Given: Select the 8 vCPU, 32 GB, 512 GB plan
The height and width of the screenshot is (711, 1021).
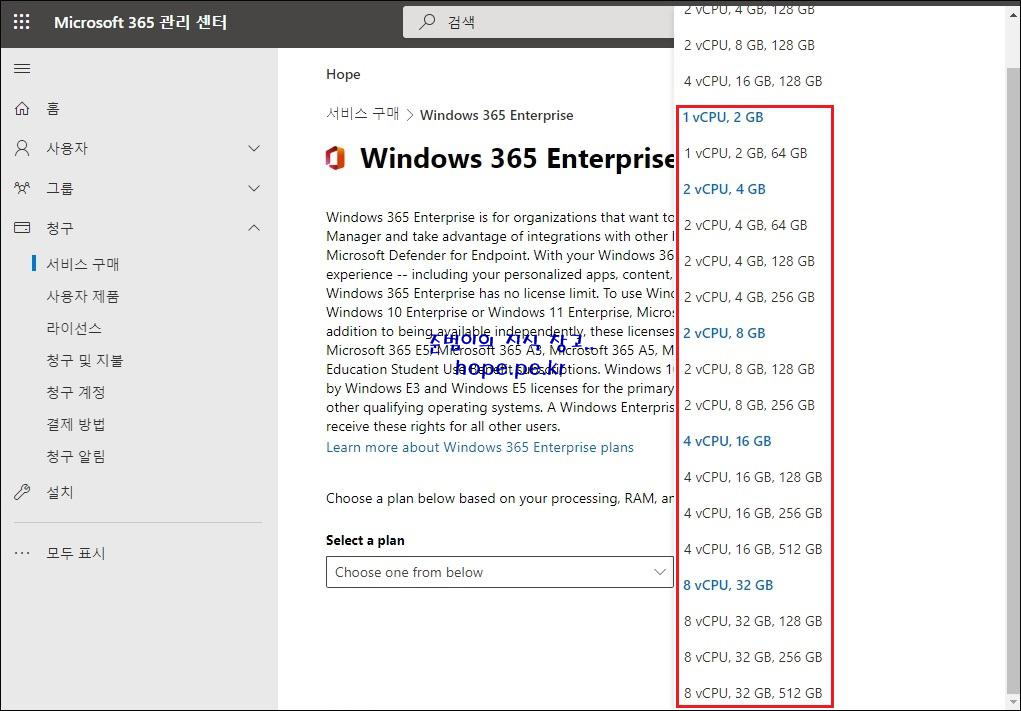Looking at the screenshot, I should pyautogui.click(x=753, y=693).
